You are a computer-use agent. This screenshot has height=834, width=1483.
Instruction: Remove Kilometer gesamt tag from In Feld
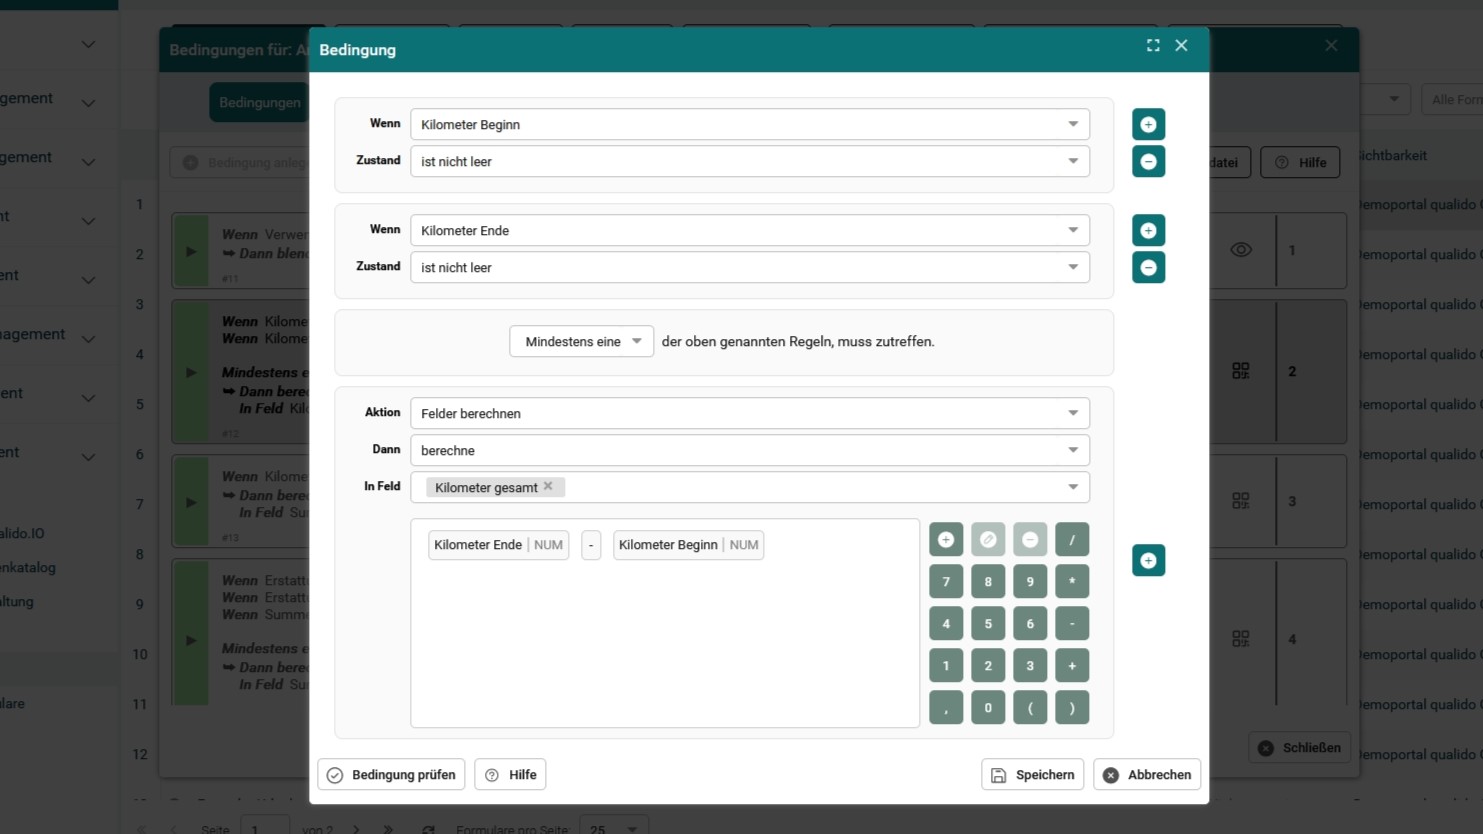[x=548, y=486]
